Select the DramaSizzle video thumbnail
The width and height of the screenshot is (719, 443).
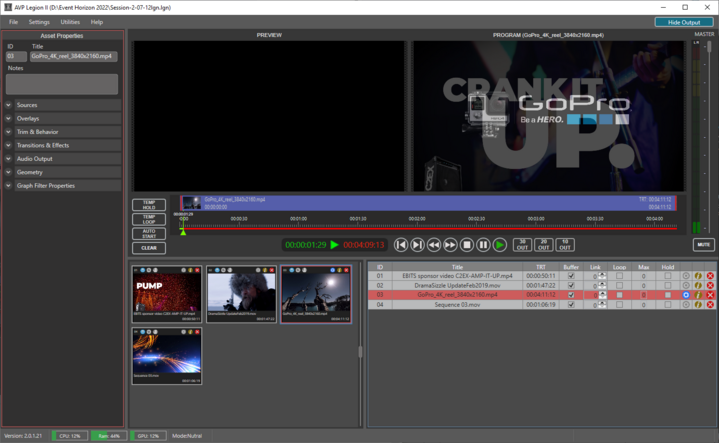(241, 293)
